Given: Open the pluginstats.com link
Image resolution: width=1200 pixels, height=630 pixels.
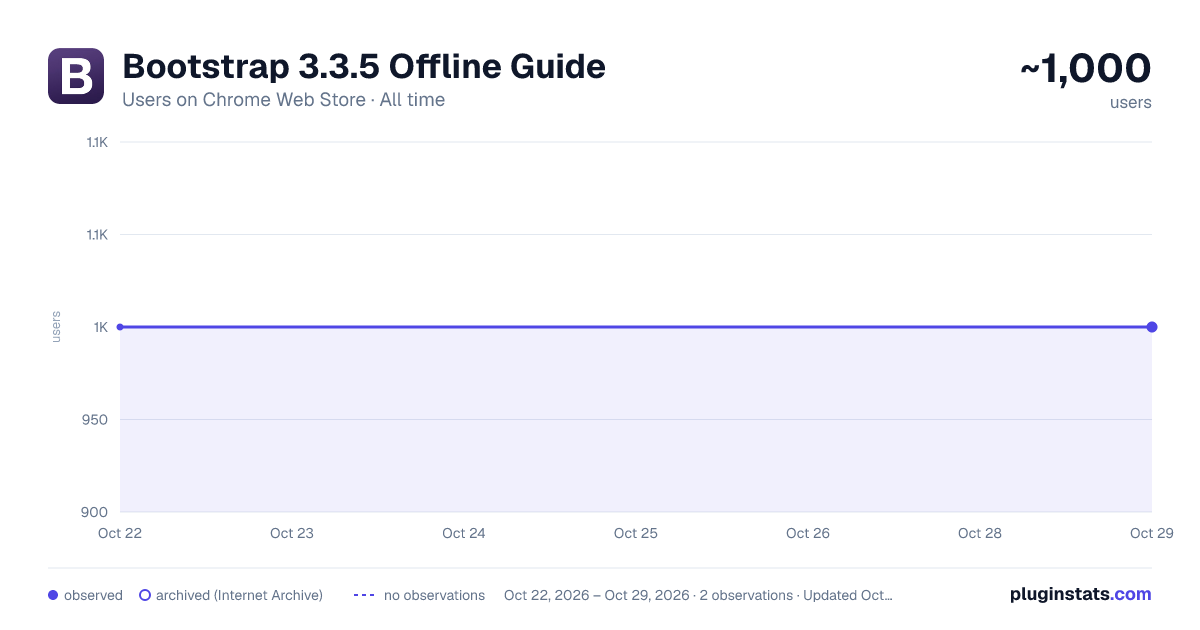Looking at the screenshot, I should coord(1080,594).
